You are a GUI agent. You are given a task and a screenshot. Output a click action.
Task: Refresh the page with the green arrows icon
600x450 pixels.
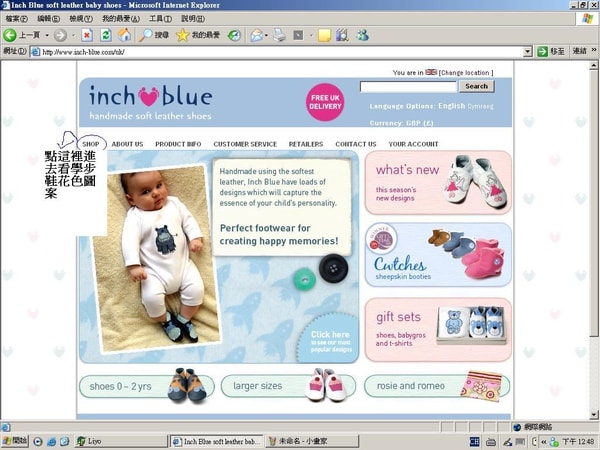pos(106,35)
